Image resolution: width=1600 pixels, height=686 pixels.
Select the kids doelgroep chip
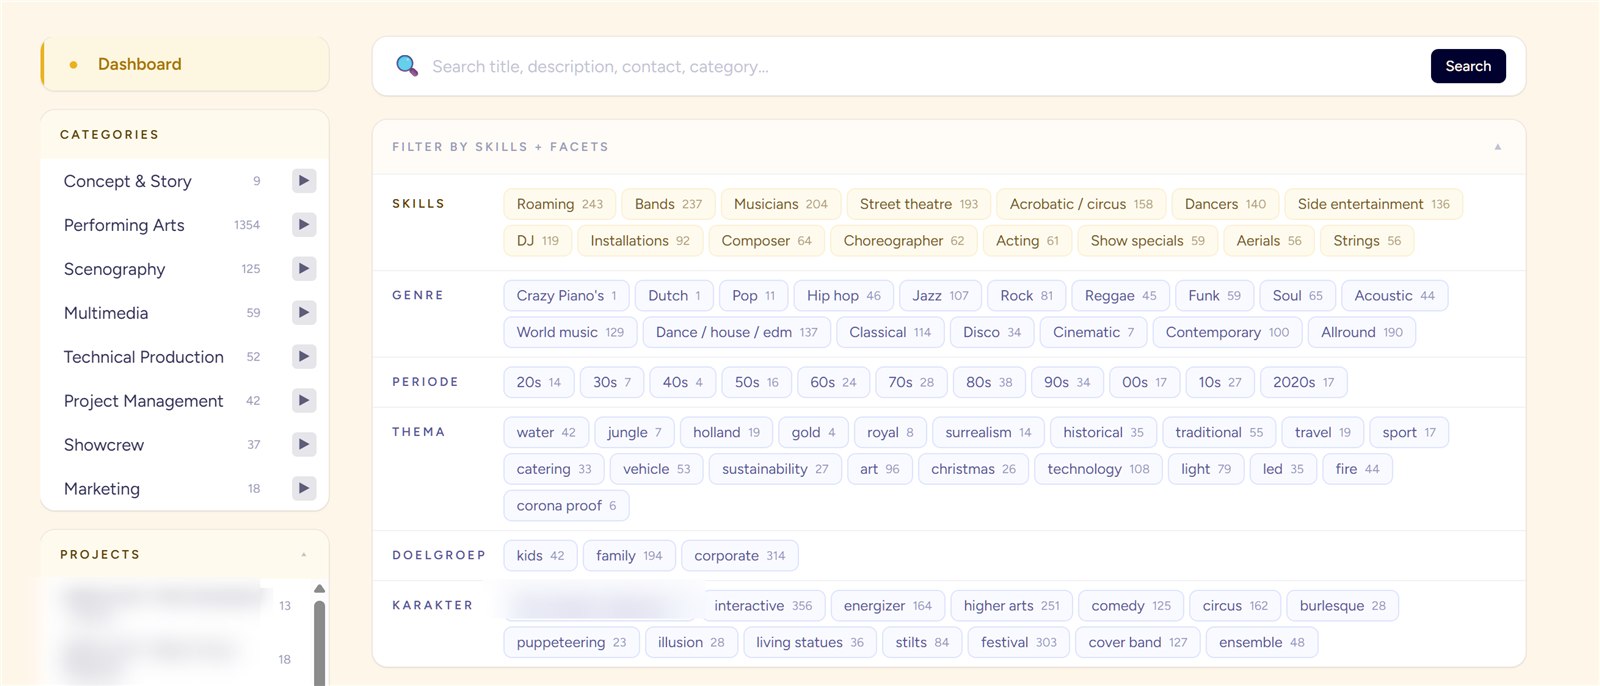pos(540,557)
